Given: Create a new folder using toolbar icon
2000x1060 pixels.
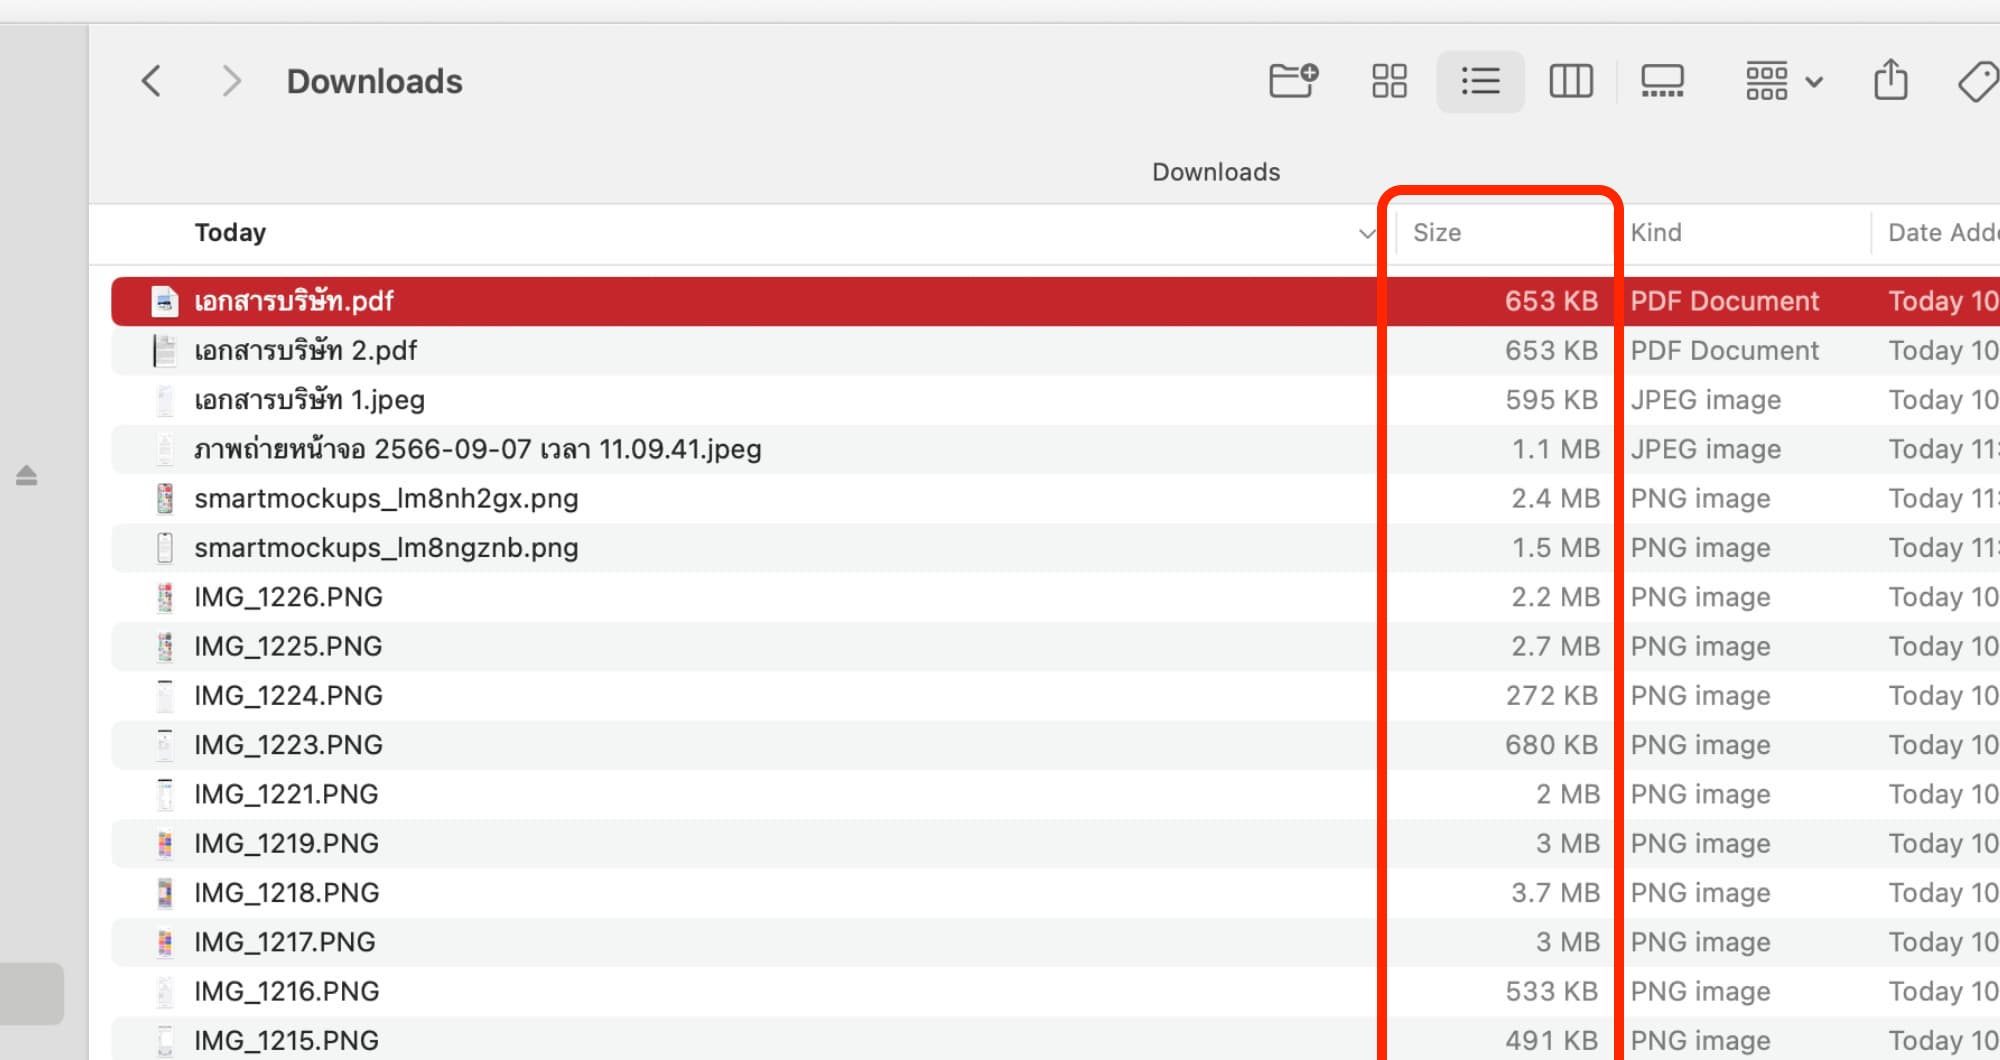Looking at the screenshot, I should click(x=1293, y=81).
